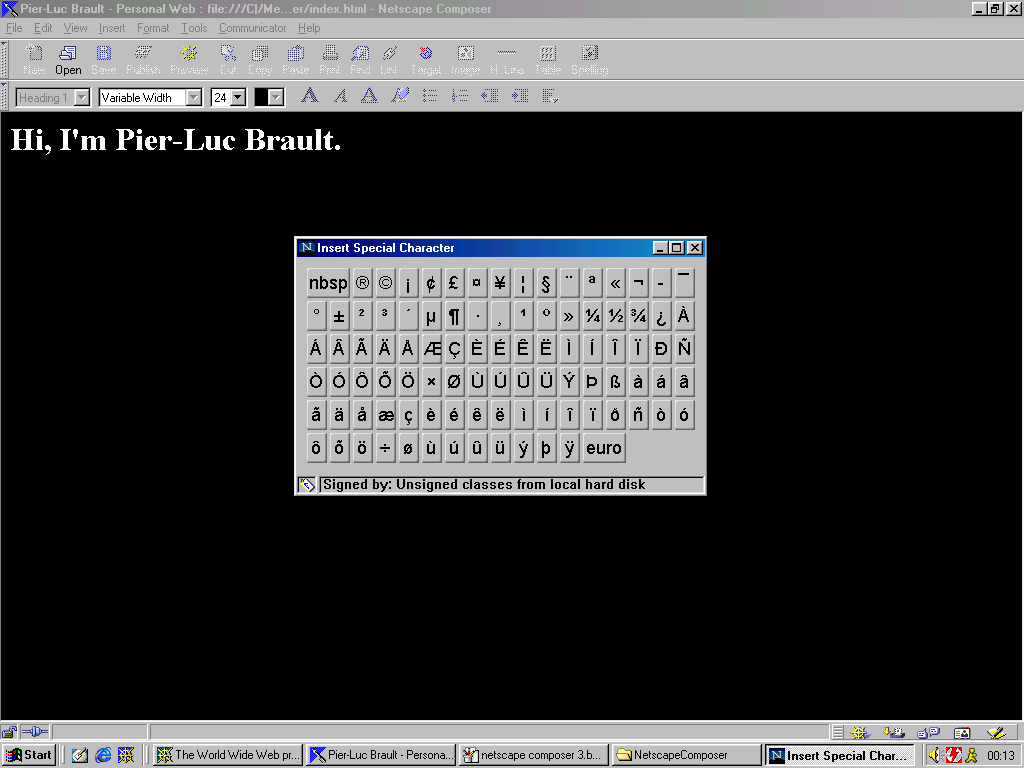Click the bullet list icon
Viewport: 1024px width, 768px height.
(x=430, y=97)
